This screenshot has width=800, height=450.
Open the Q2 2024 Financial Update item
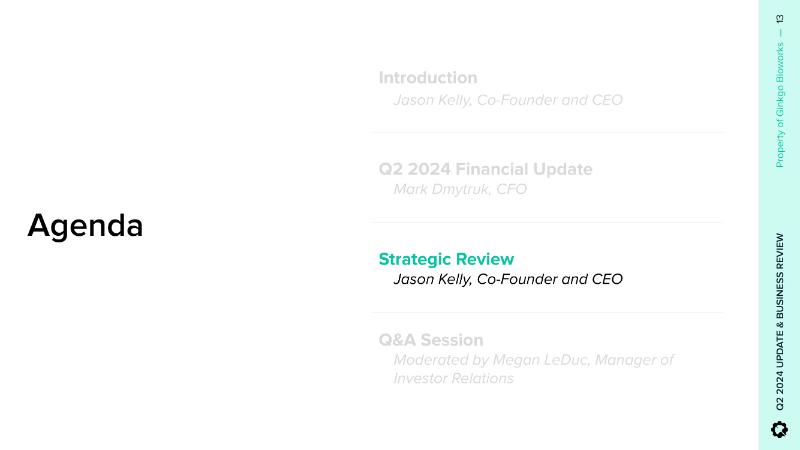tap(485, 169)
